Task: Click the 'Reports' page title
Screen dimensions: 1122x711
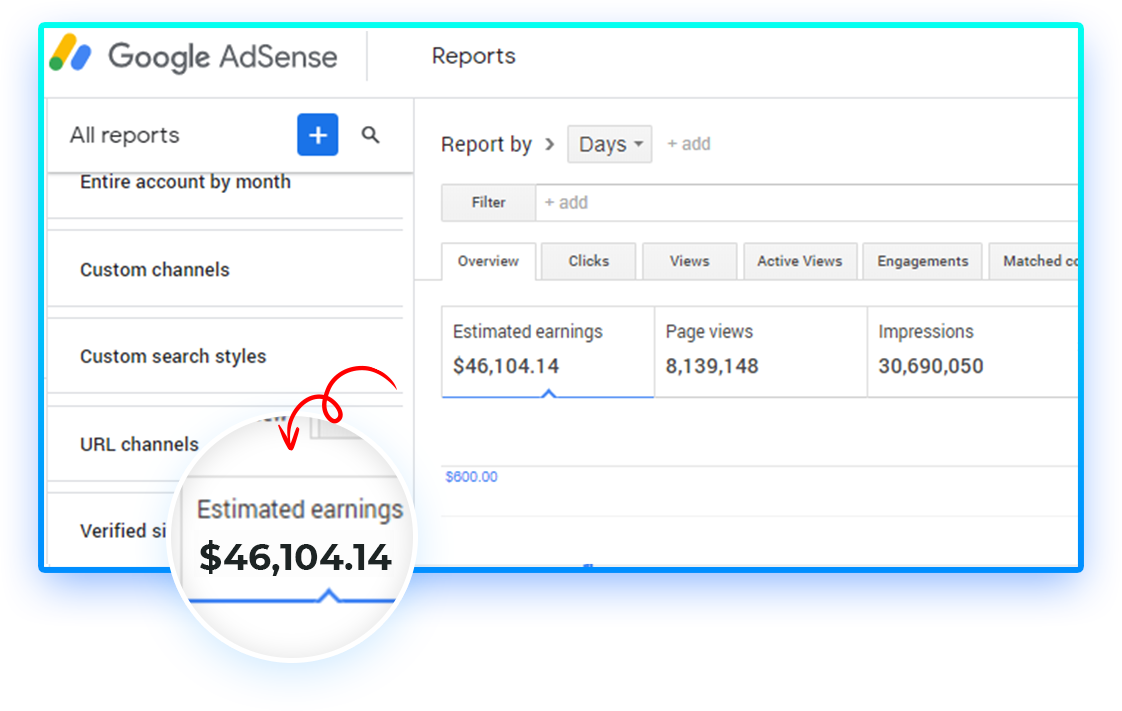Action: 474,56
